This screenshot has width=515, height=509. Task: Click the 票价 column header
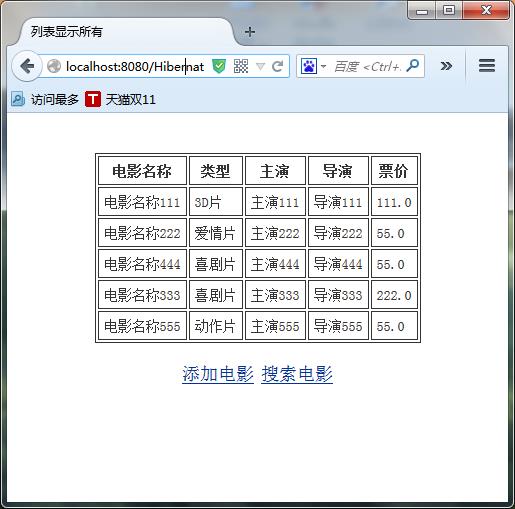click(394, 171)
